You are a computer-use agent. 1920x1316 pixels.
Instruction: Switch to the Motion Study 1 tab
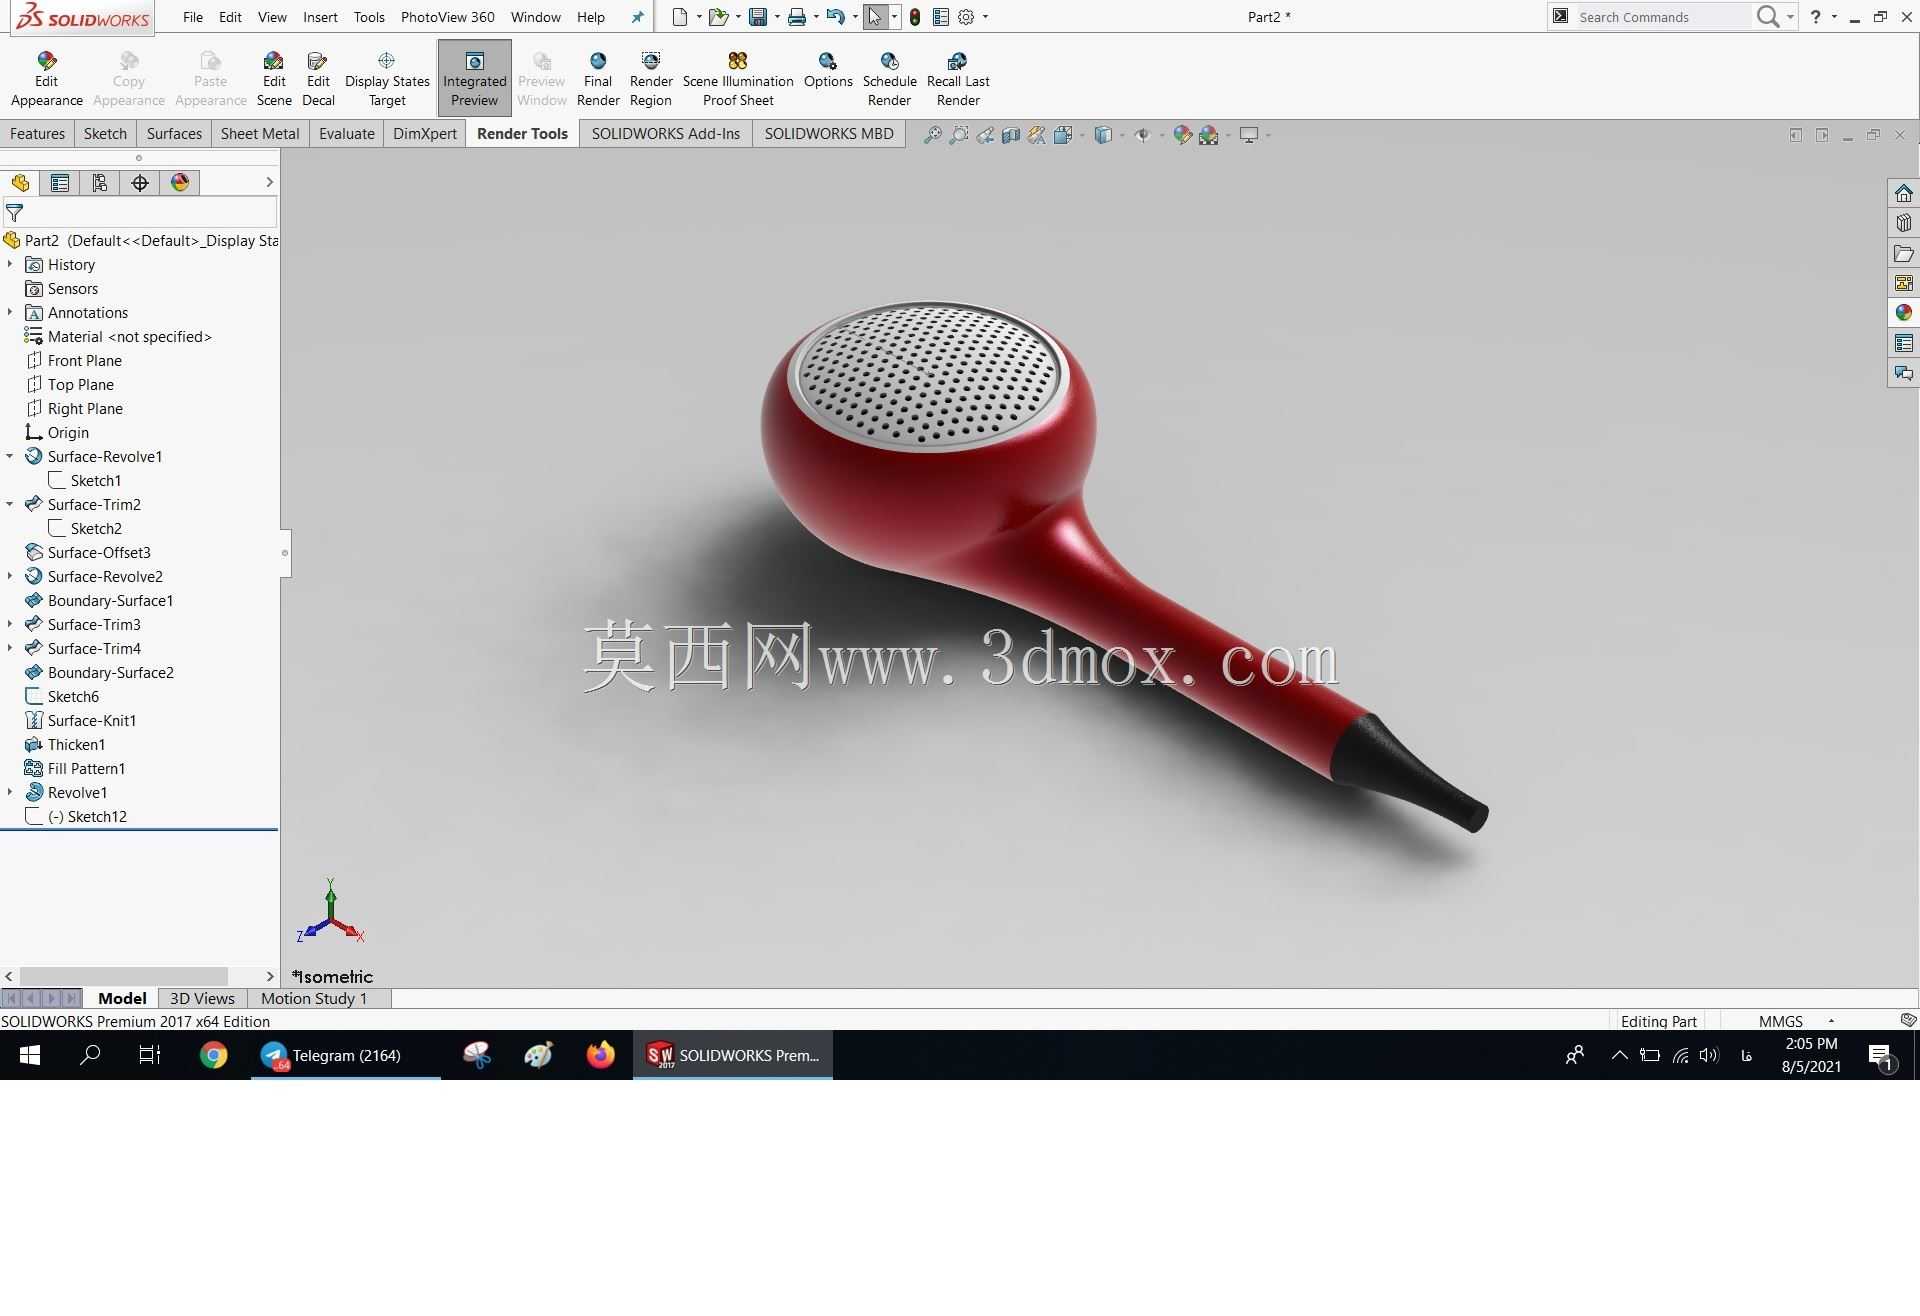pyautogui.click(x=314, y=998)
